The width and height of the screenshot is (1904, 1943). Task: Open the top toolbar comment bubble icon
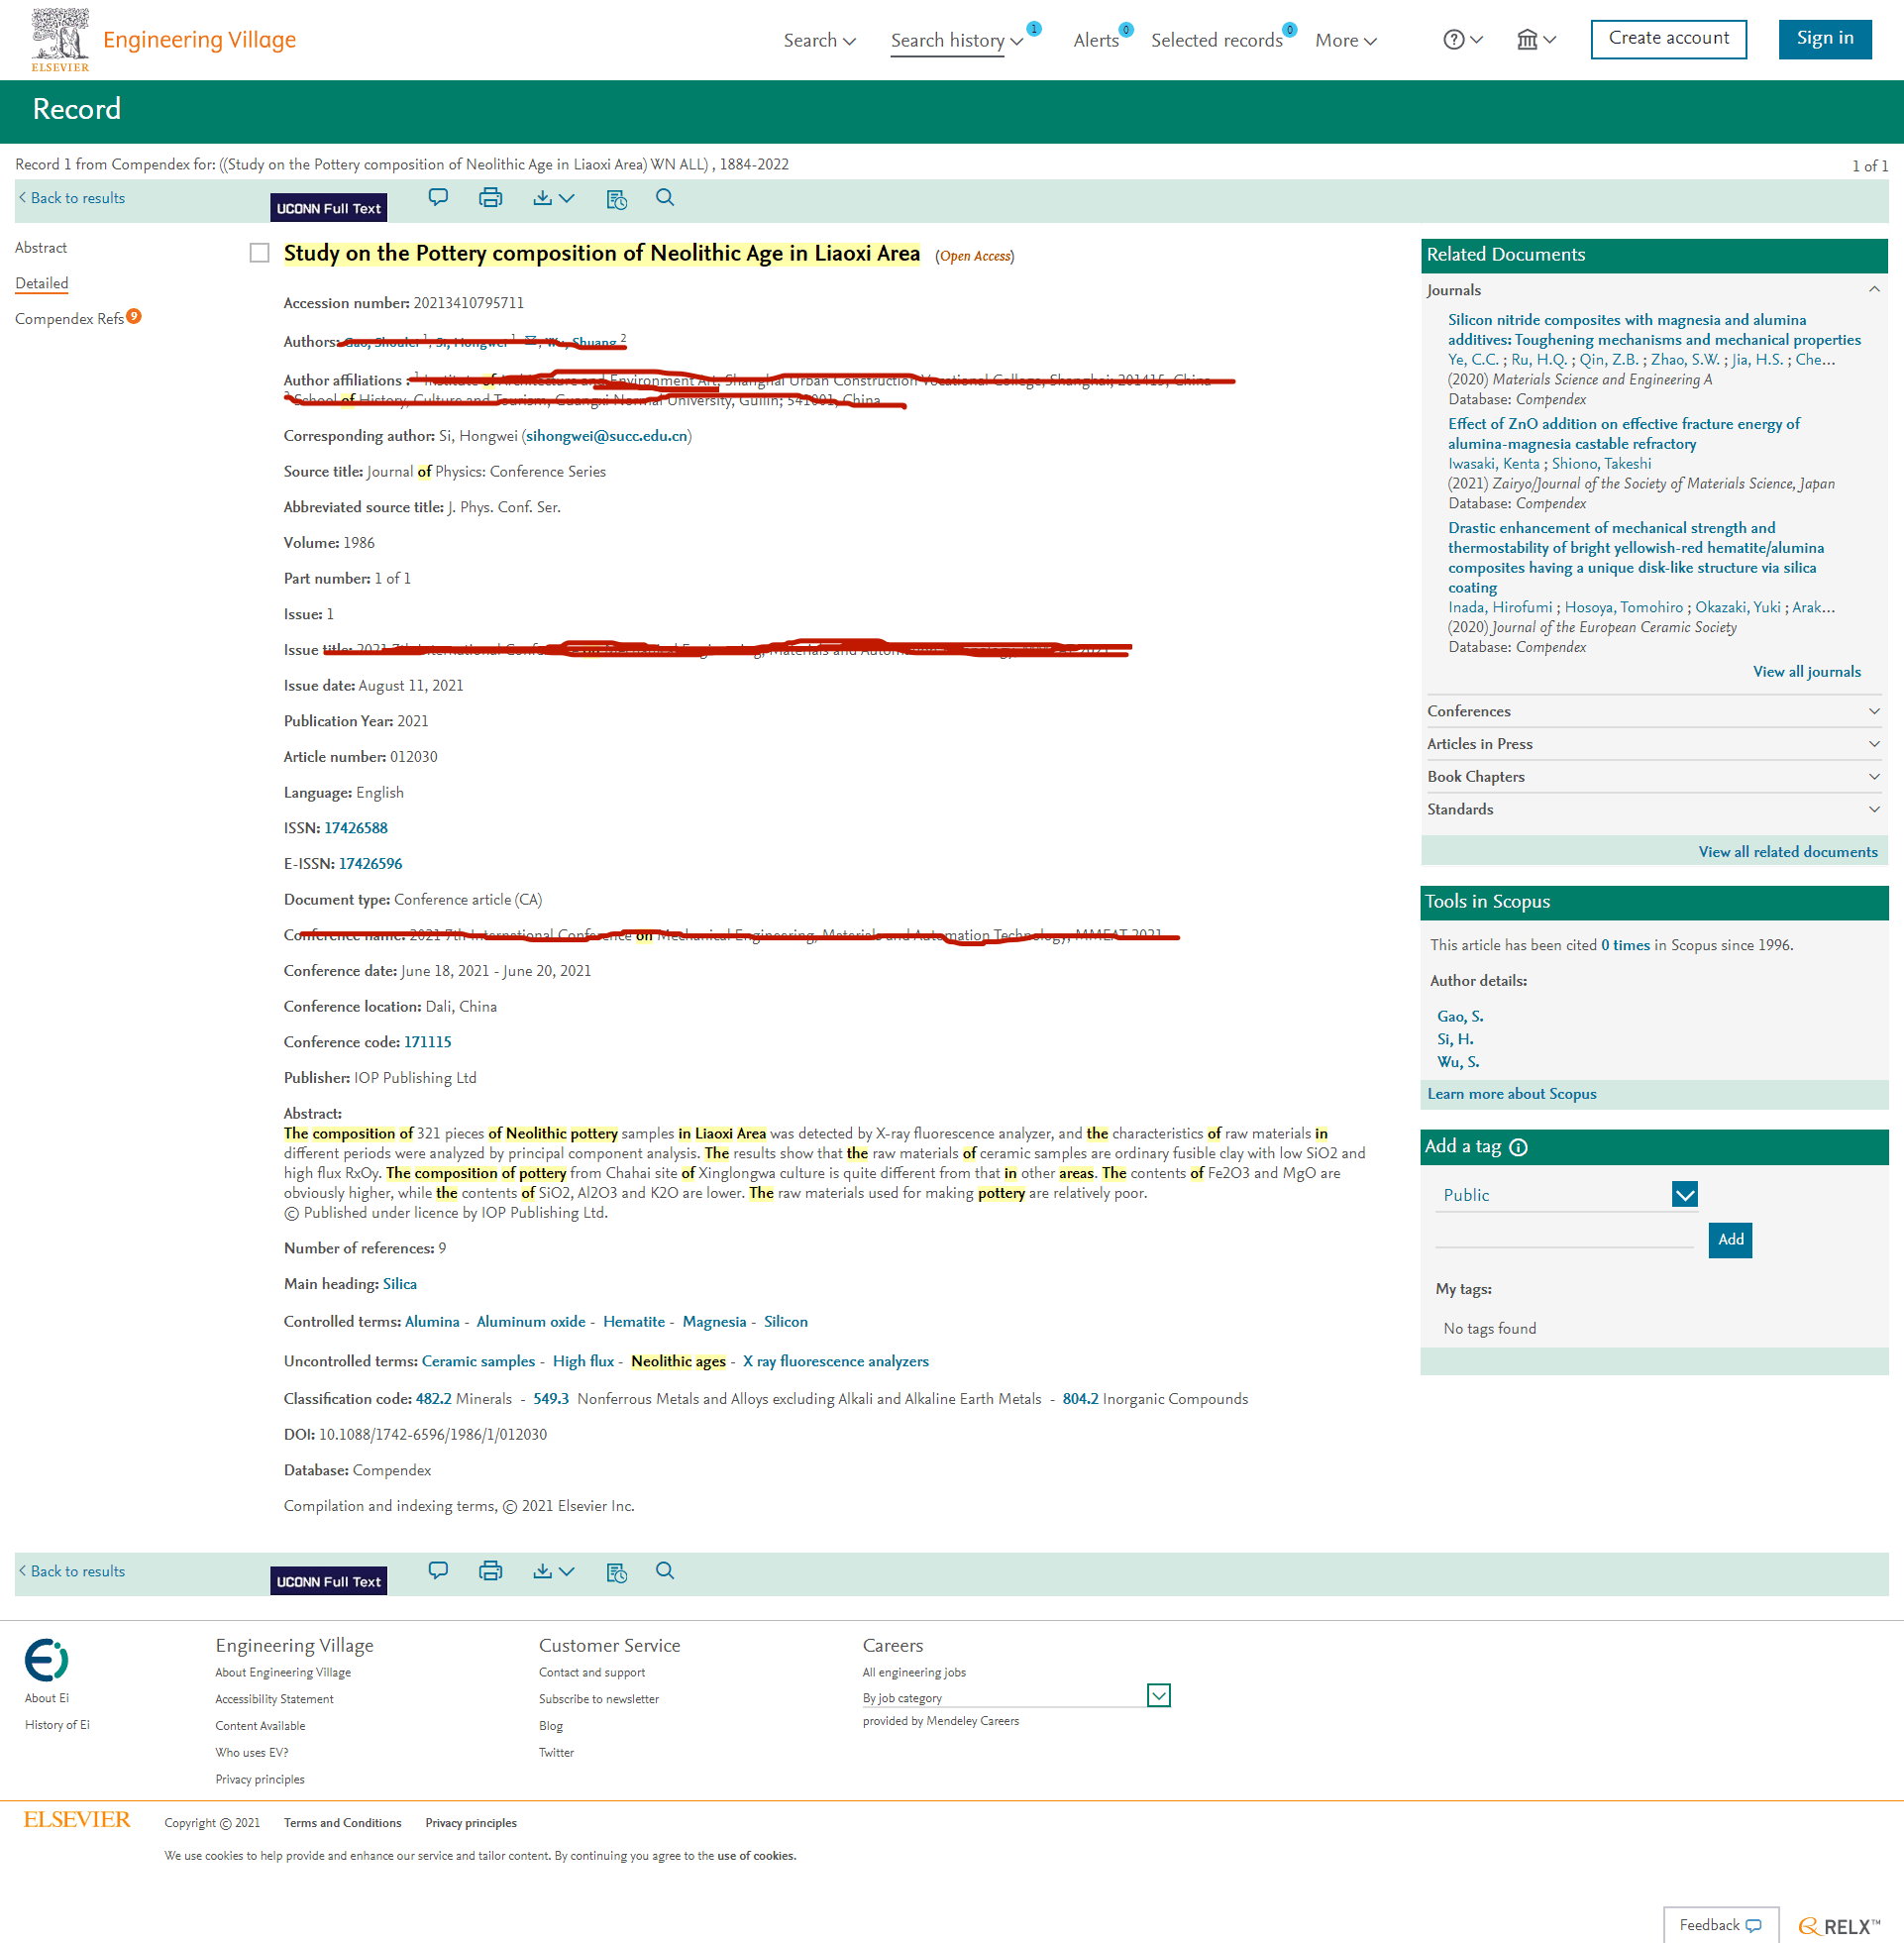tap(438, 197)
